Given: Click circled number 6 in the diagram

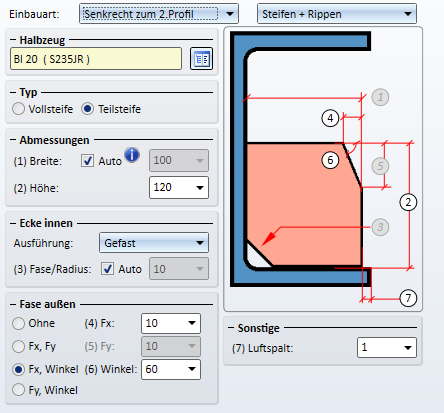Looking at the screenshot, I should tap(330, 160).
